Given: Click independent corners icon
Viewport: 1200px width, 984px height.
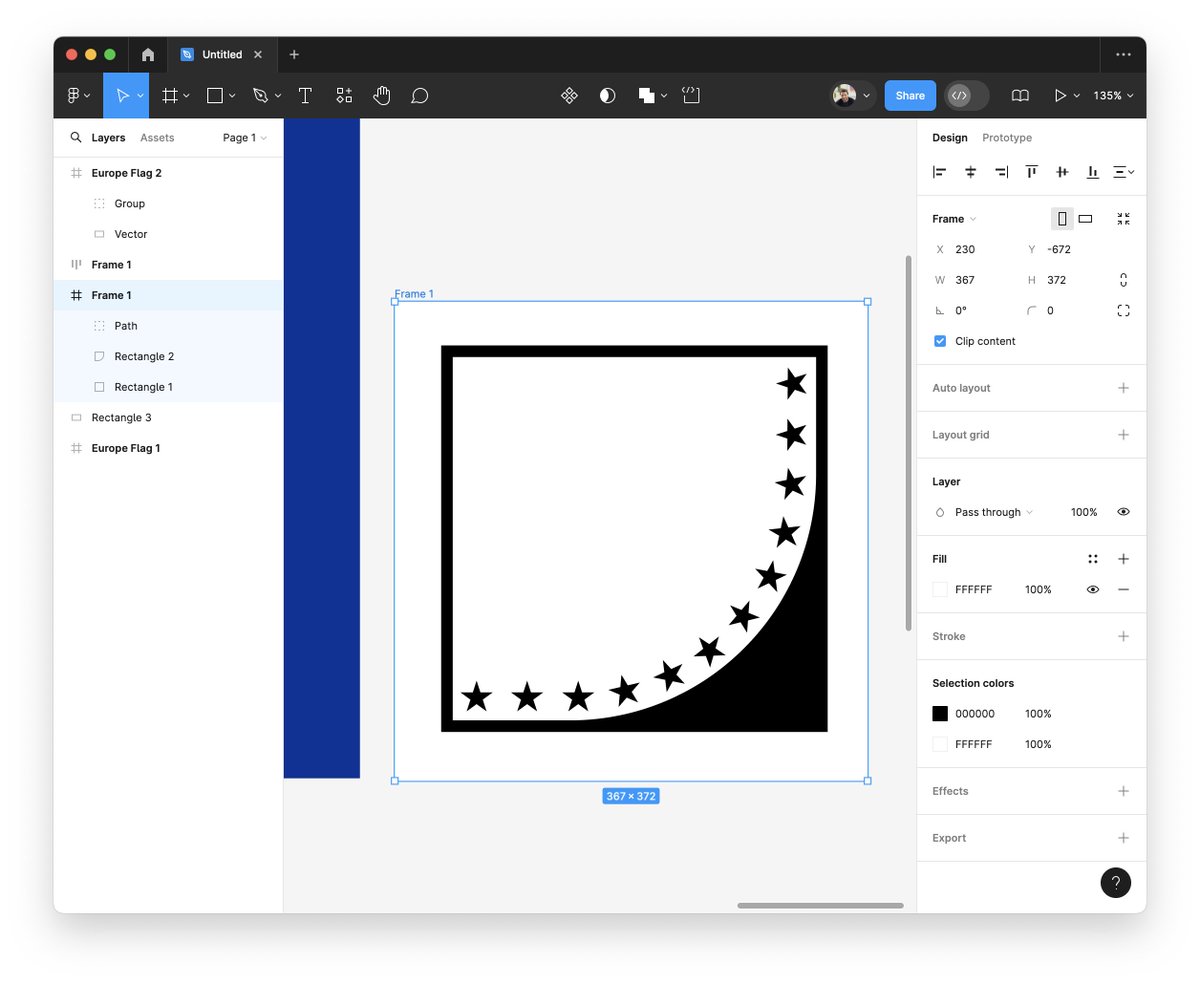Looking at the screenshot, I should point(1123,311).
